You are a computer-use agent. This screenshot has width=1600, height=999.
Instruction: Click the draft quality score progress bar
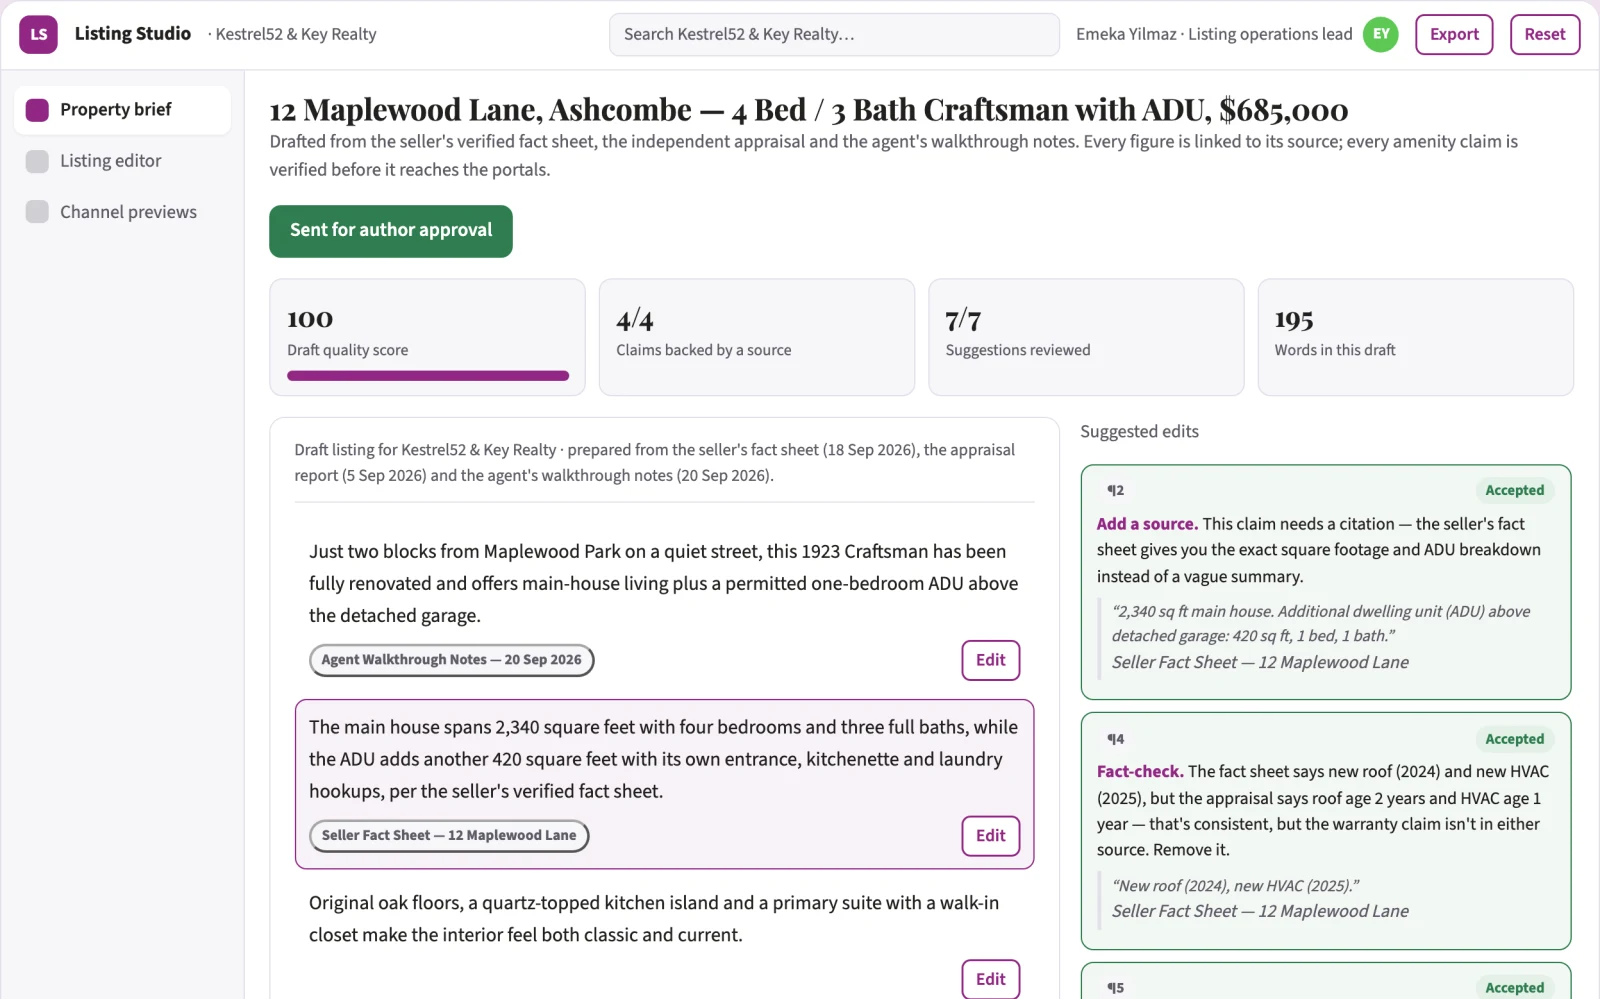click(428, 376)
